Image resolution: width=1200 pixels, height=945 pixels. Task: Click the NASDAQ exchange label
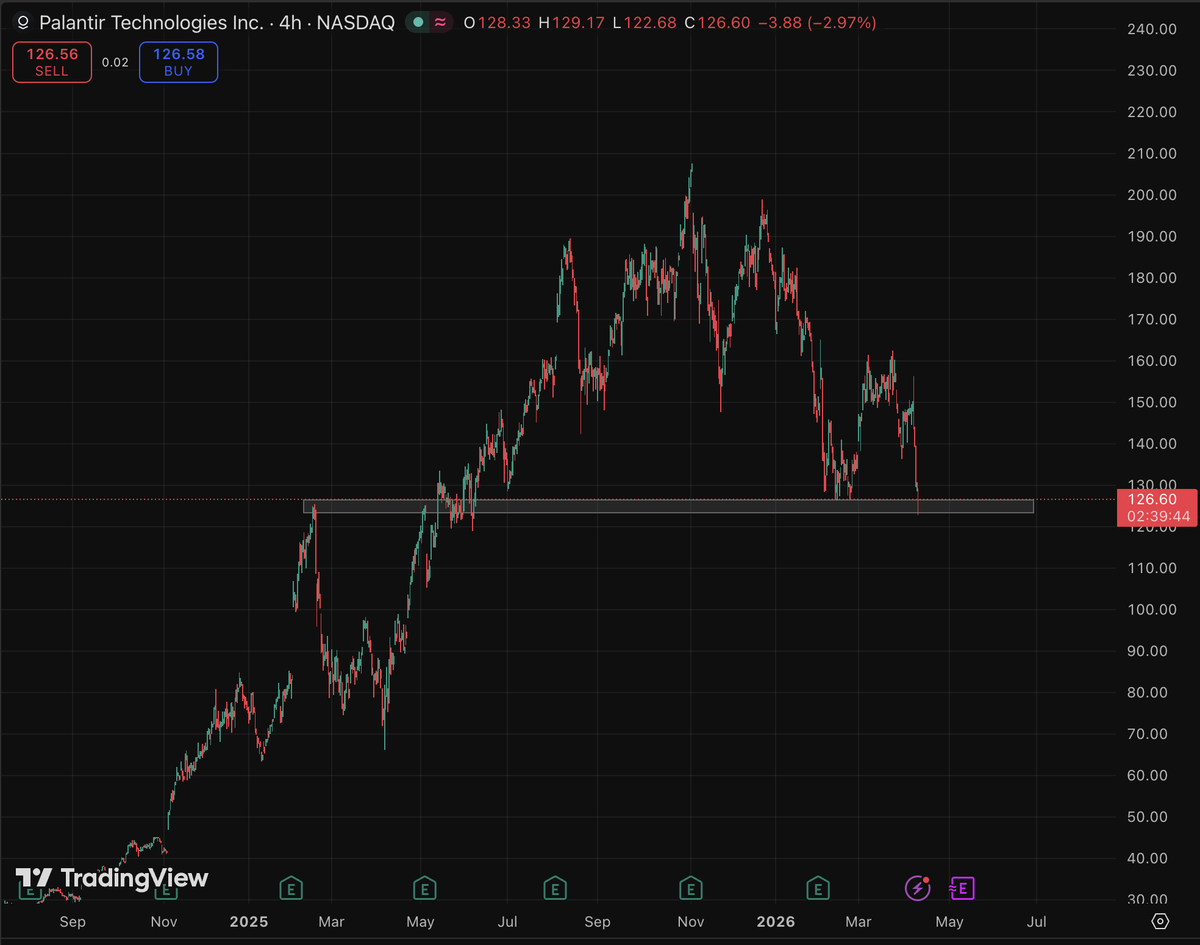point(356,22)
